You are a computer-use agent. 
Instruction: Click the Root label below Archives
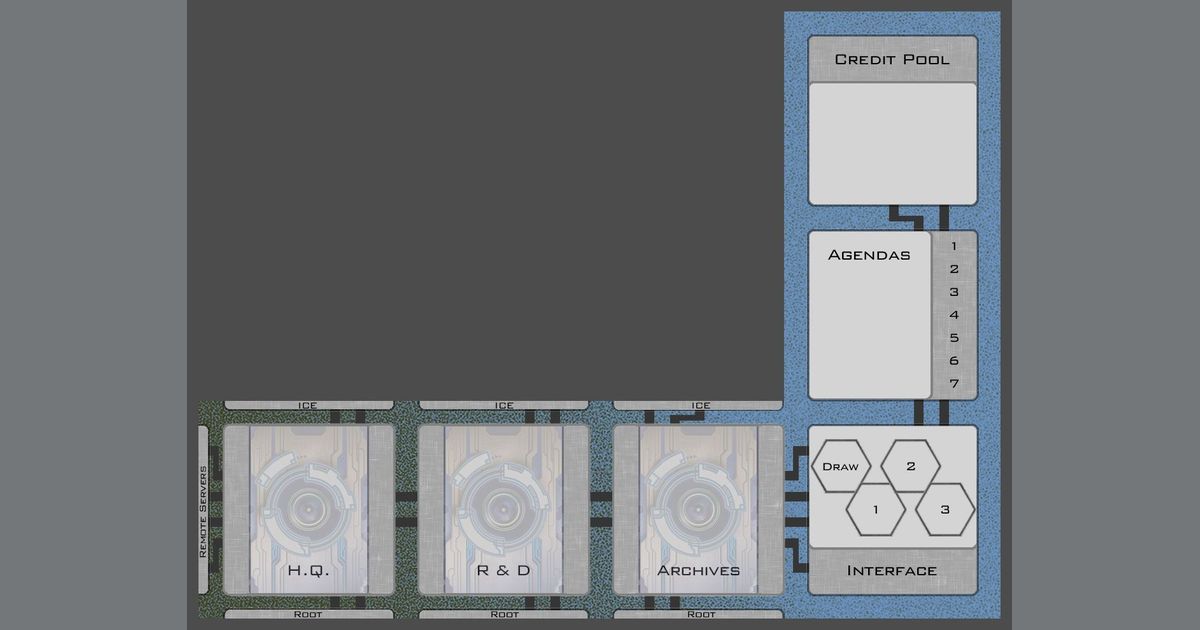click(x=700, y=614)
